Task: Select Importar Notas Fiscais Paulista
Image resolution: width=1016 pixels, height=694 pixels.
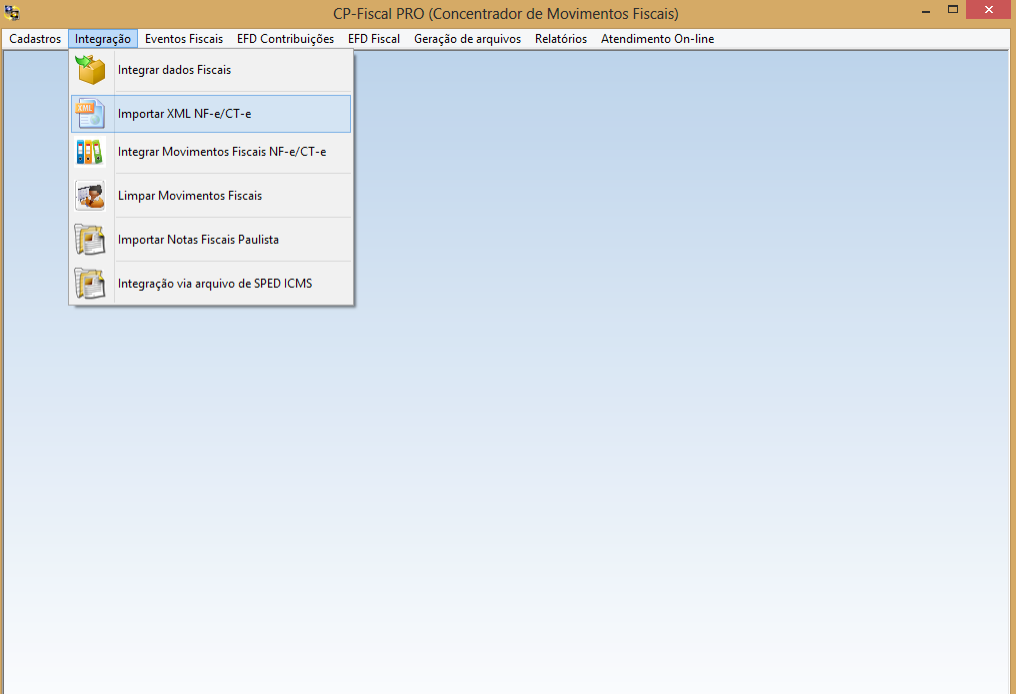Action: 211,240
